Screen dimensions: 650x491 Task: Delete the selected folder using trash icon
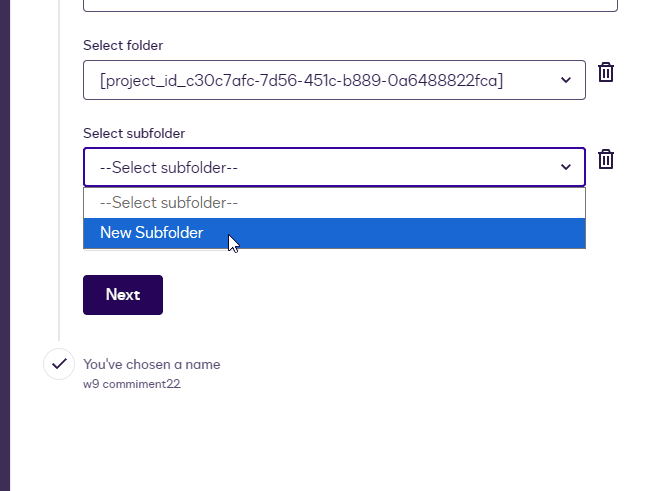(605, 73)
